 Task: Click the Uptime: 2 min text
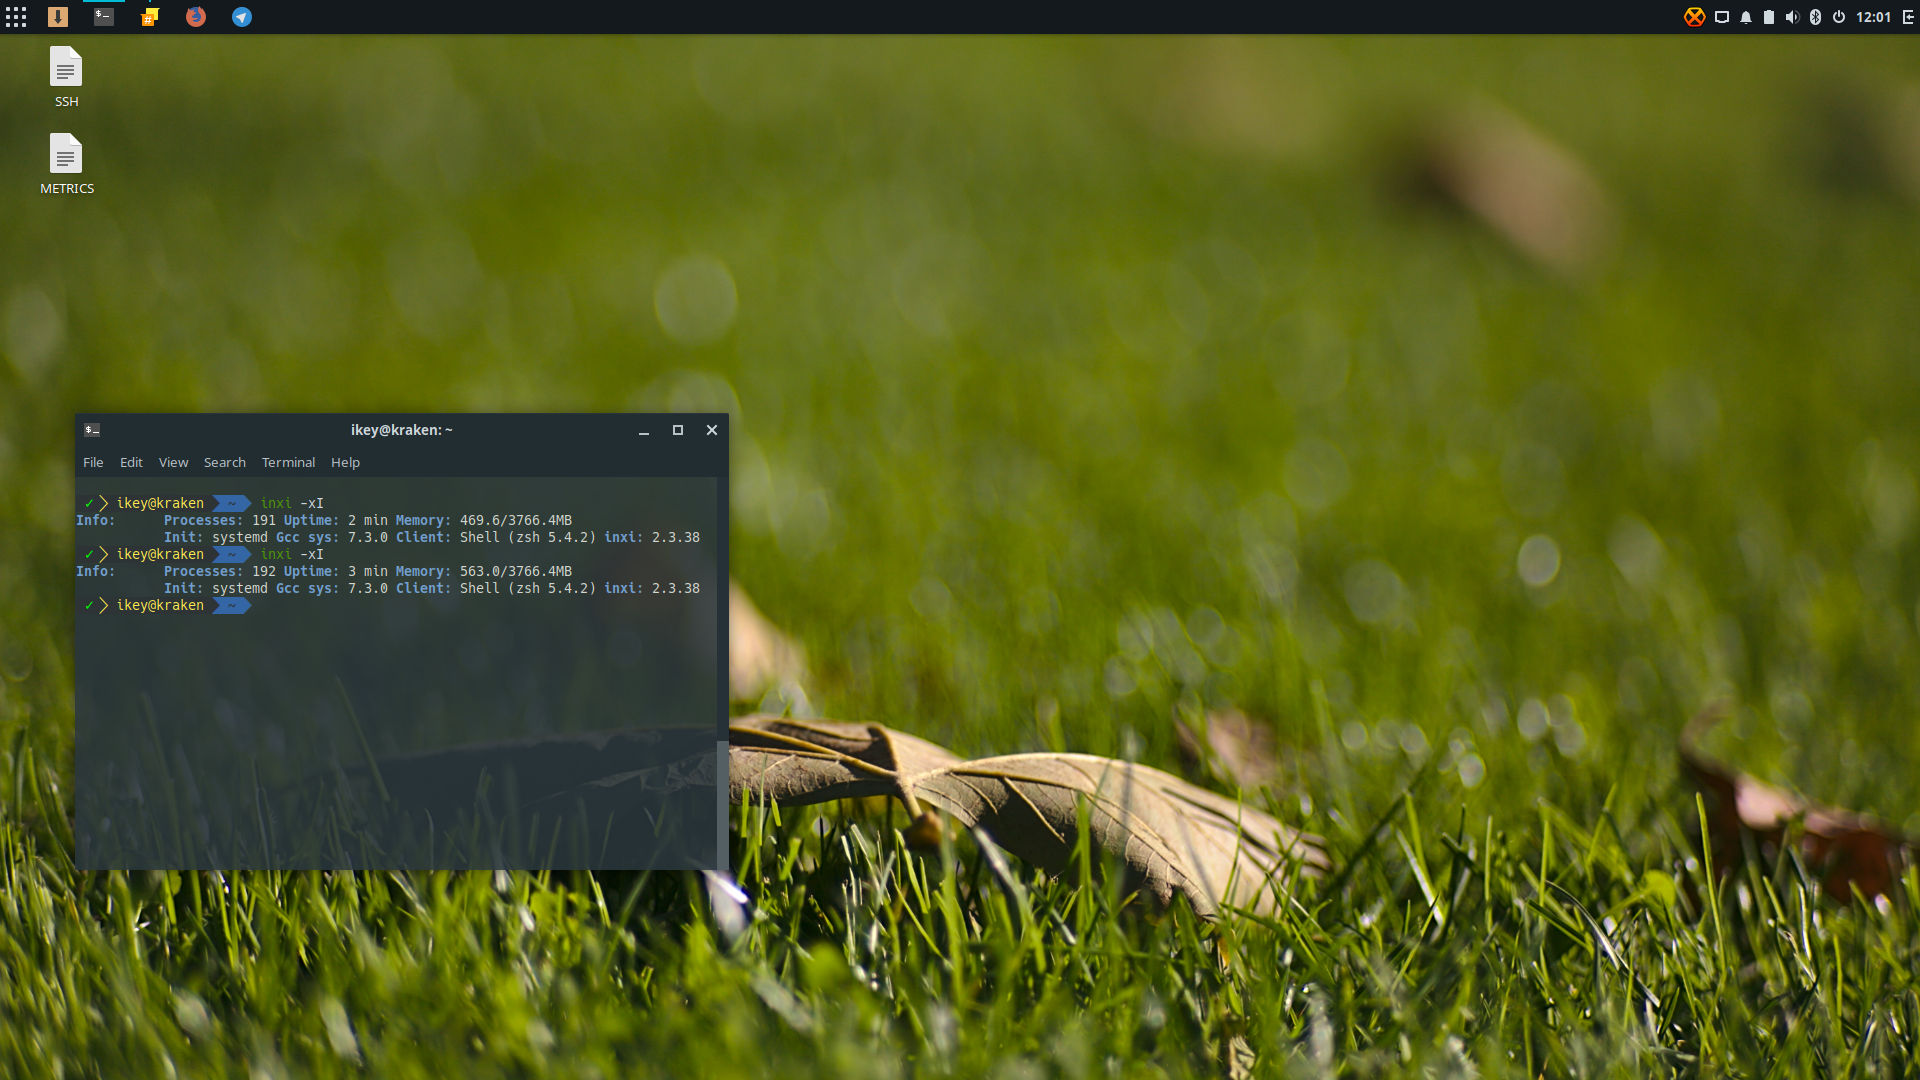pos(336,520)
